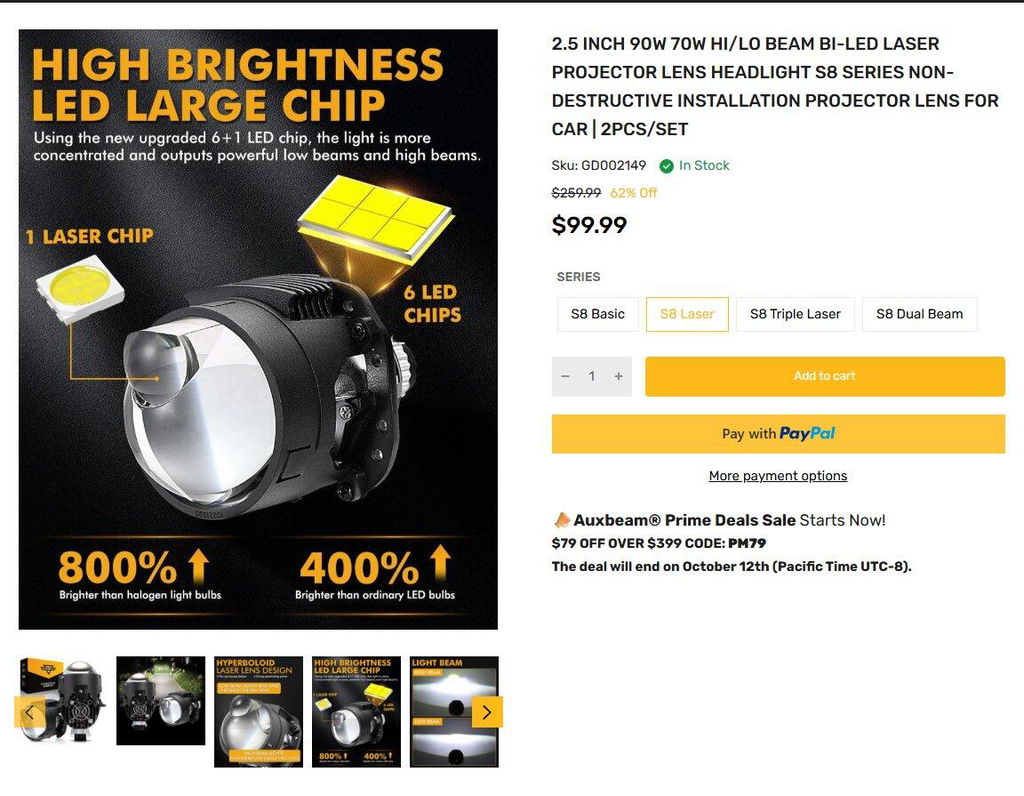
Task: Click the PayPal logo
Action: (x=807, y=434)
